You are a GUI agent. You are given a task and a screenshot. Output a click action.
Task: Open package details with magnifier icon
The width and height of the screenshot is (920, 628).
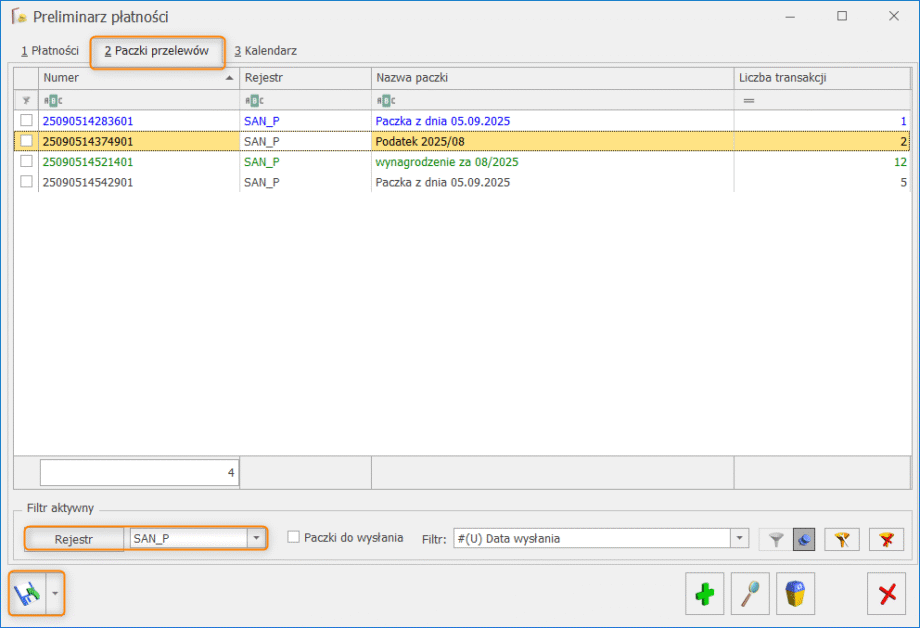(x=750, y=594)
